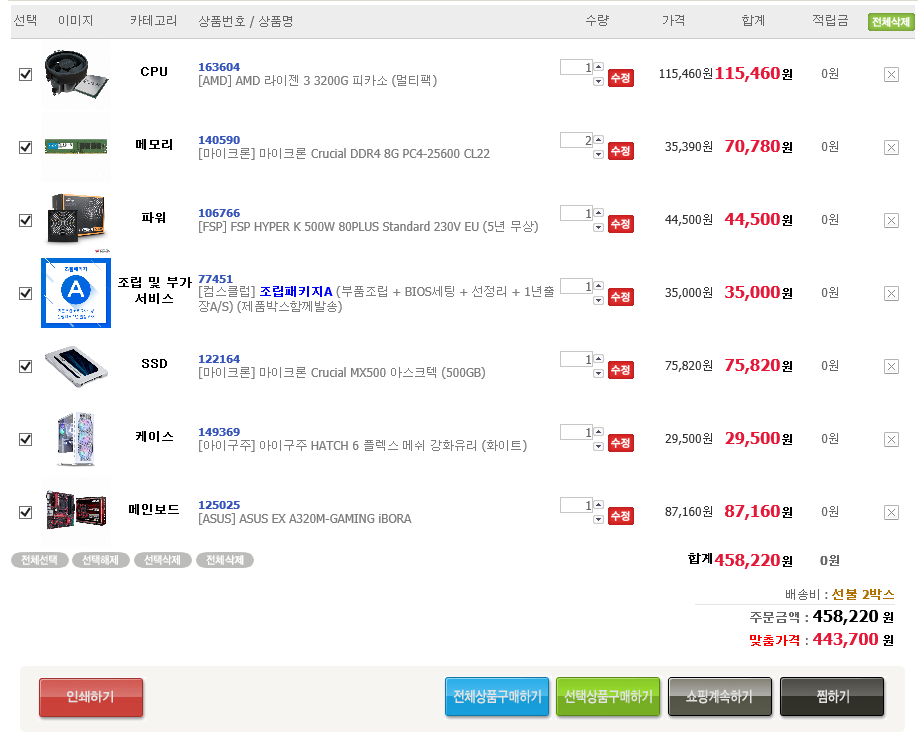918x755 pixels.
Task: Click the 메모리 quantity input field
Action: coord(577,140)
